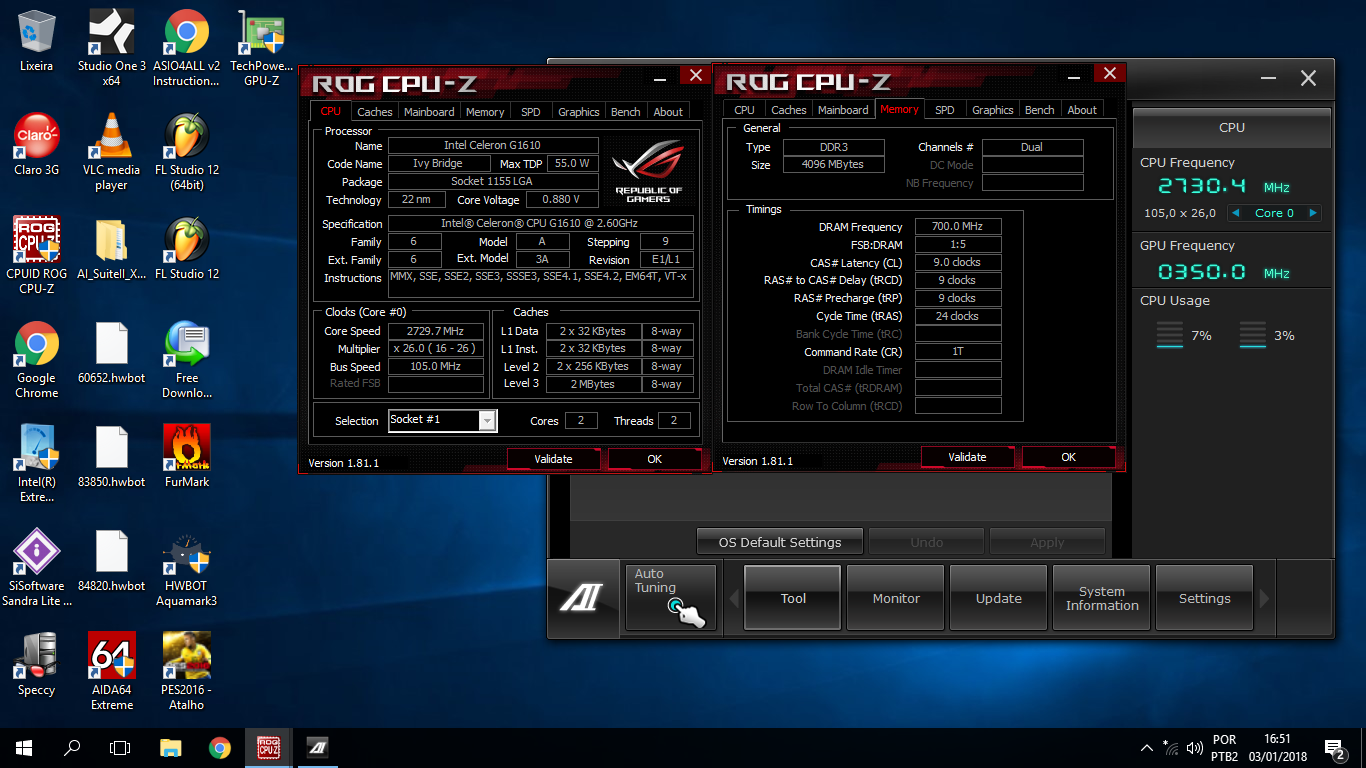The width and height of the screenshot is (1366, 768).
Task: Open File Explorer from taskbar
Action: [171, 747]
